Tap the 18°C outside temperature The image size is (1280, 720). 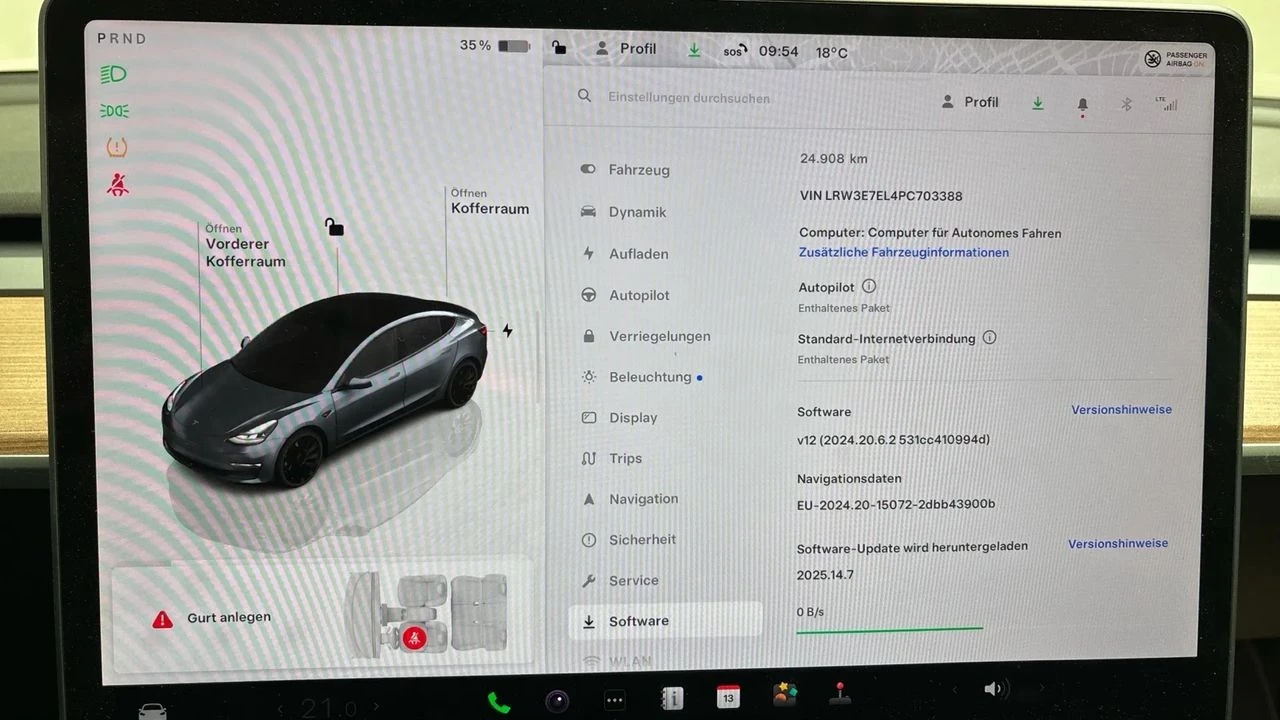coord(831,52)
